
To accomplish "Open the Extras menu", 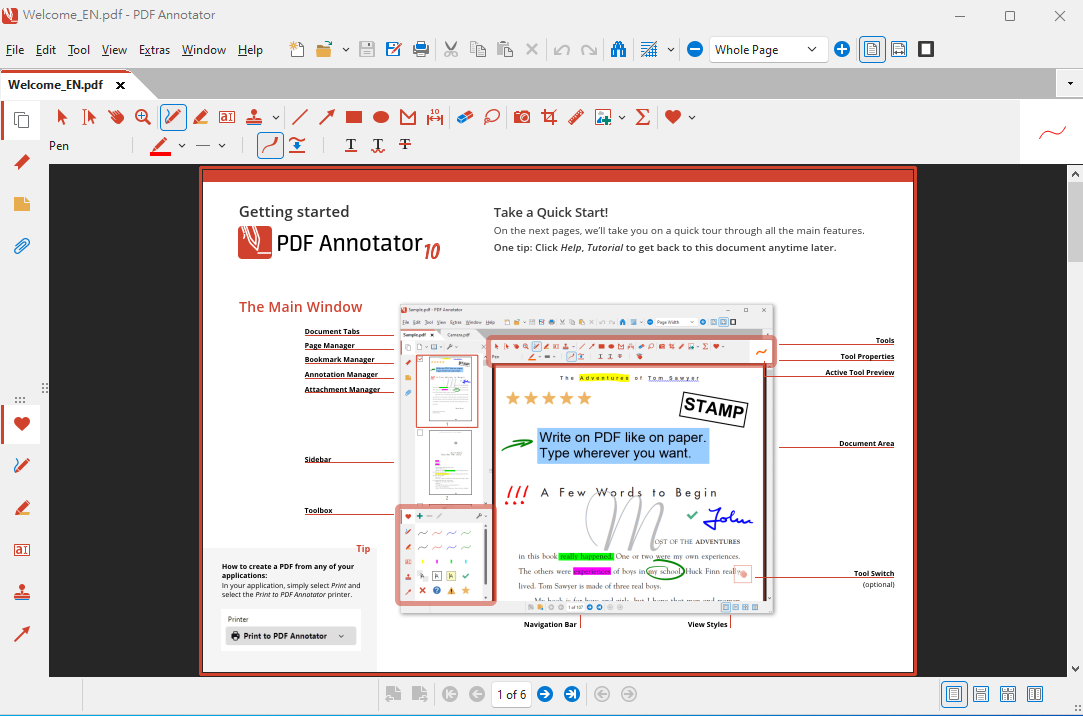I will (154, 50).
